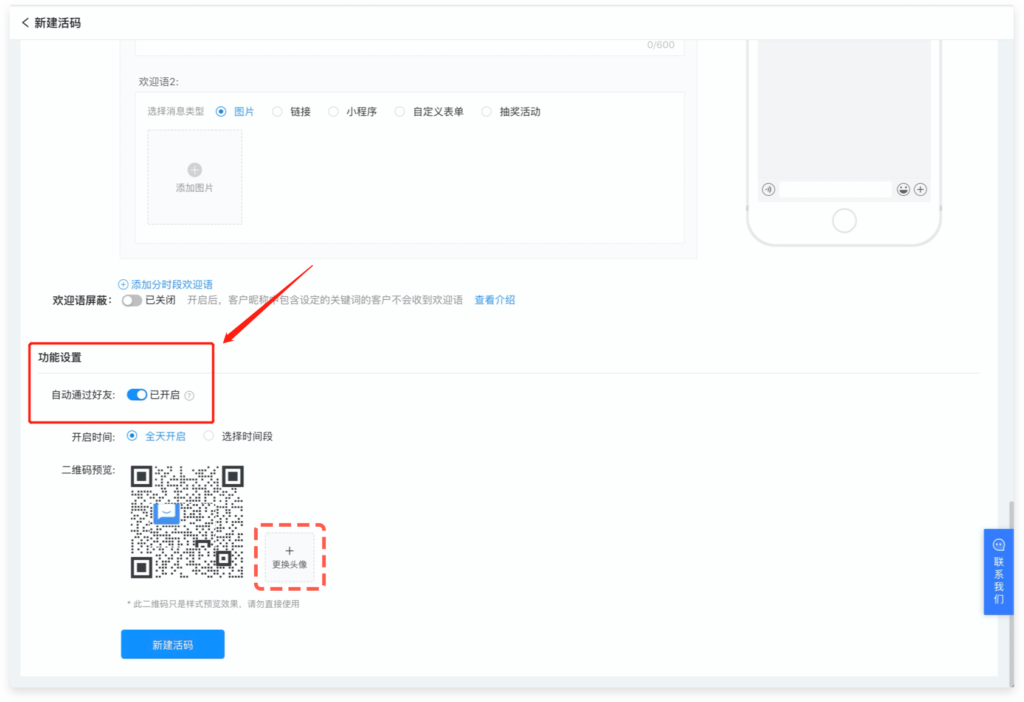The width and height of the screenshot is (1024, 702).
Task: Click the plus icon beside 添加分时段欢迎语
Action: point(123,285)
